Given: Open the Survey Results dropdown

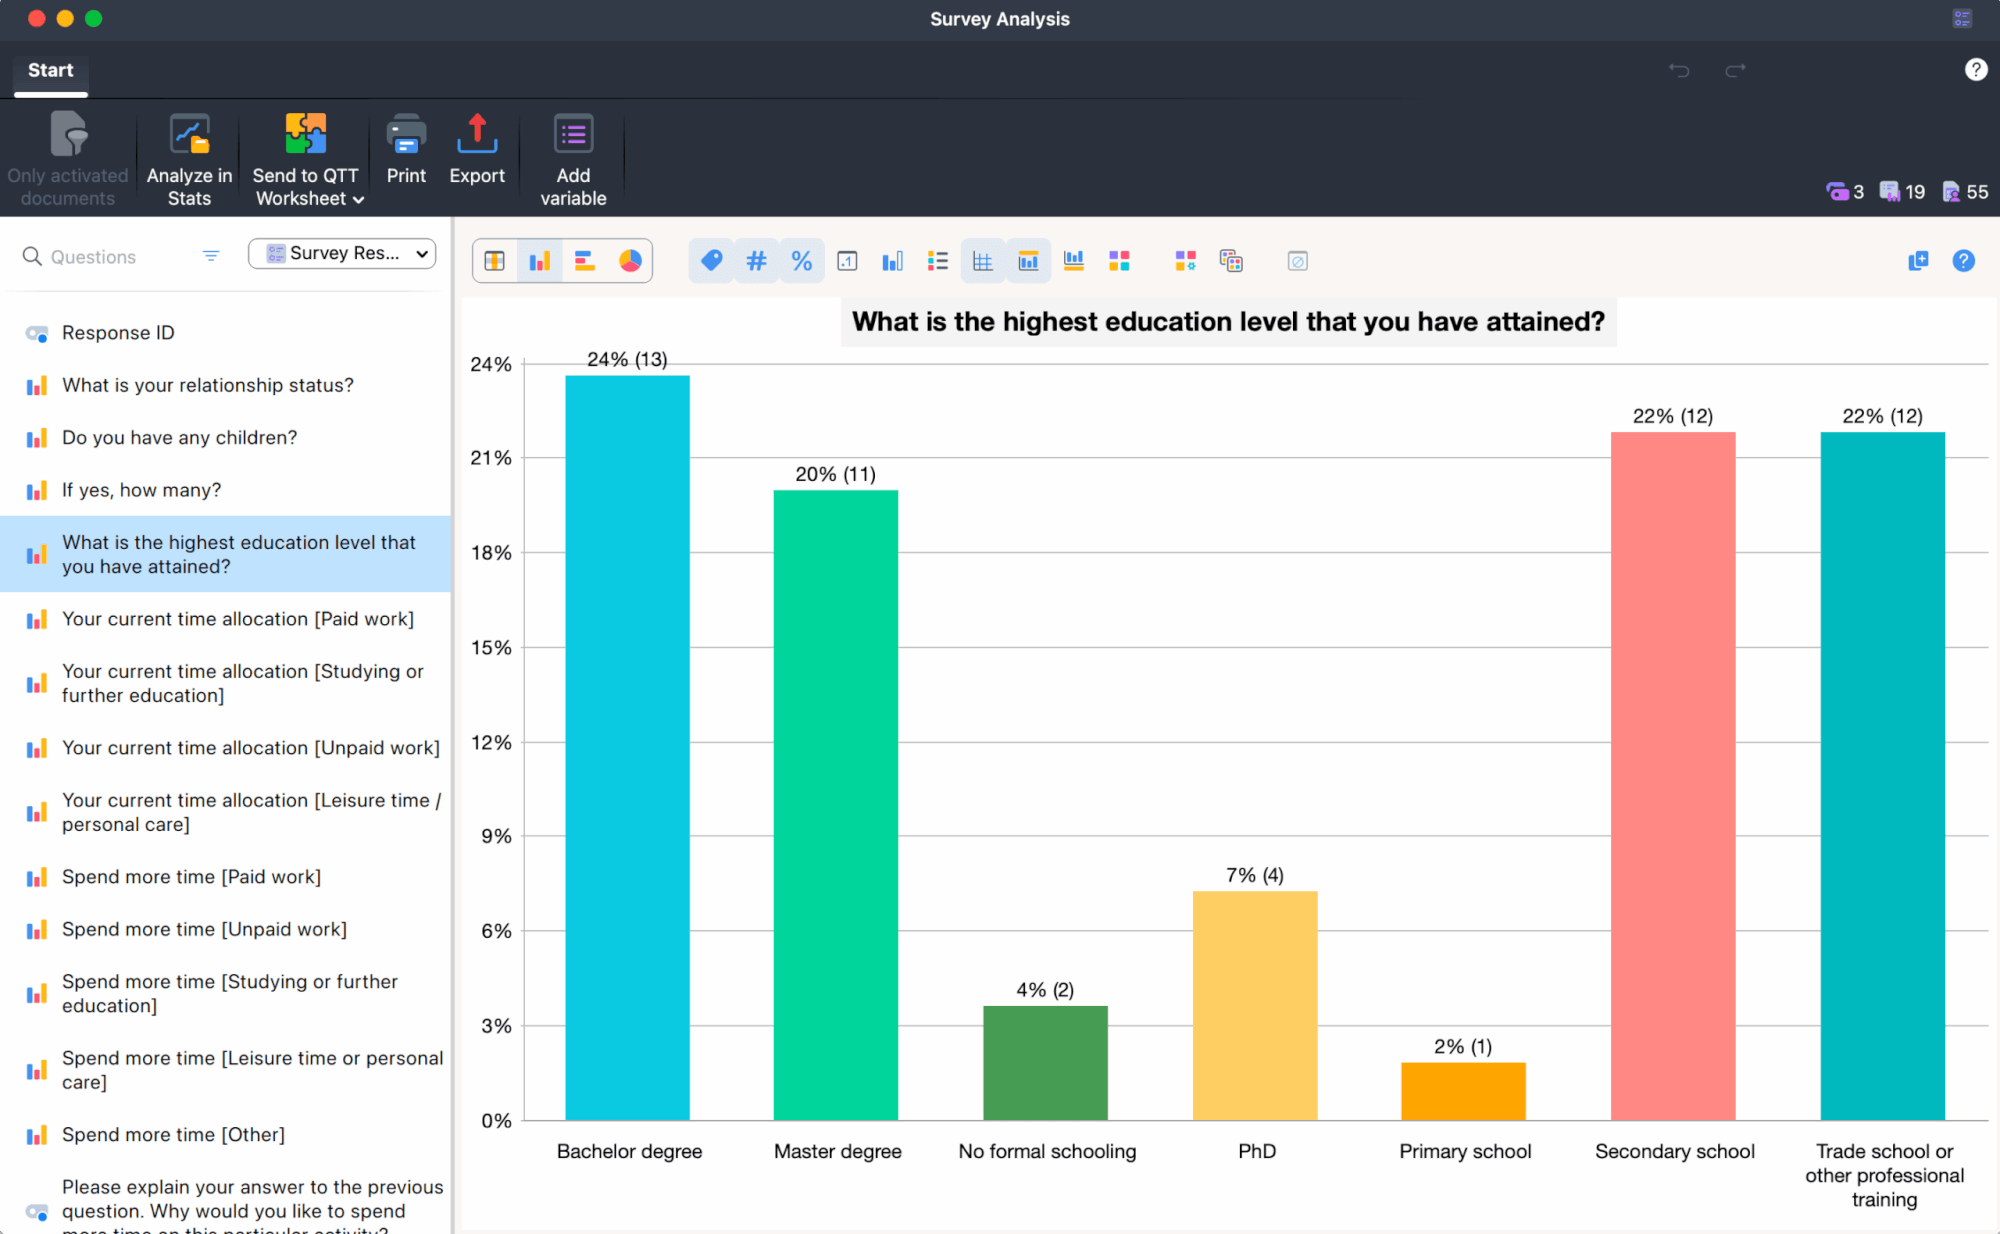Looking at the screenshot, I should pos(341,253).
